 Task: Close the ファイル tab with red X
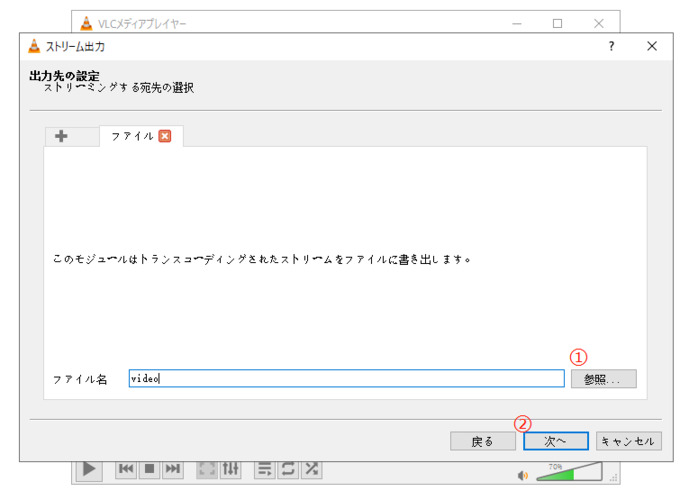pos(165,136)
